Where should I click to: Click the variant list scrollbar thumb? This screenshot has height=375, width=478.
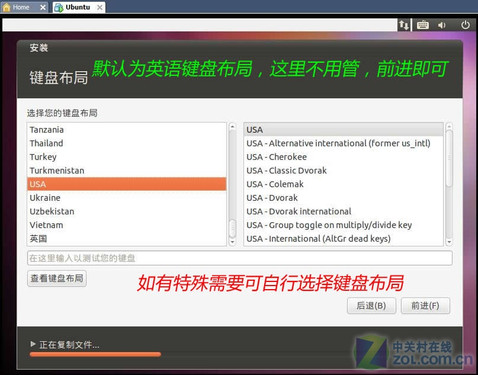tap(449, 158)
